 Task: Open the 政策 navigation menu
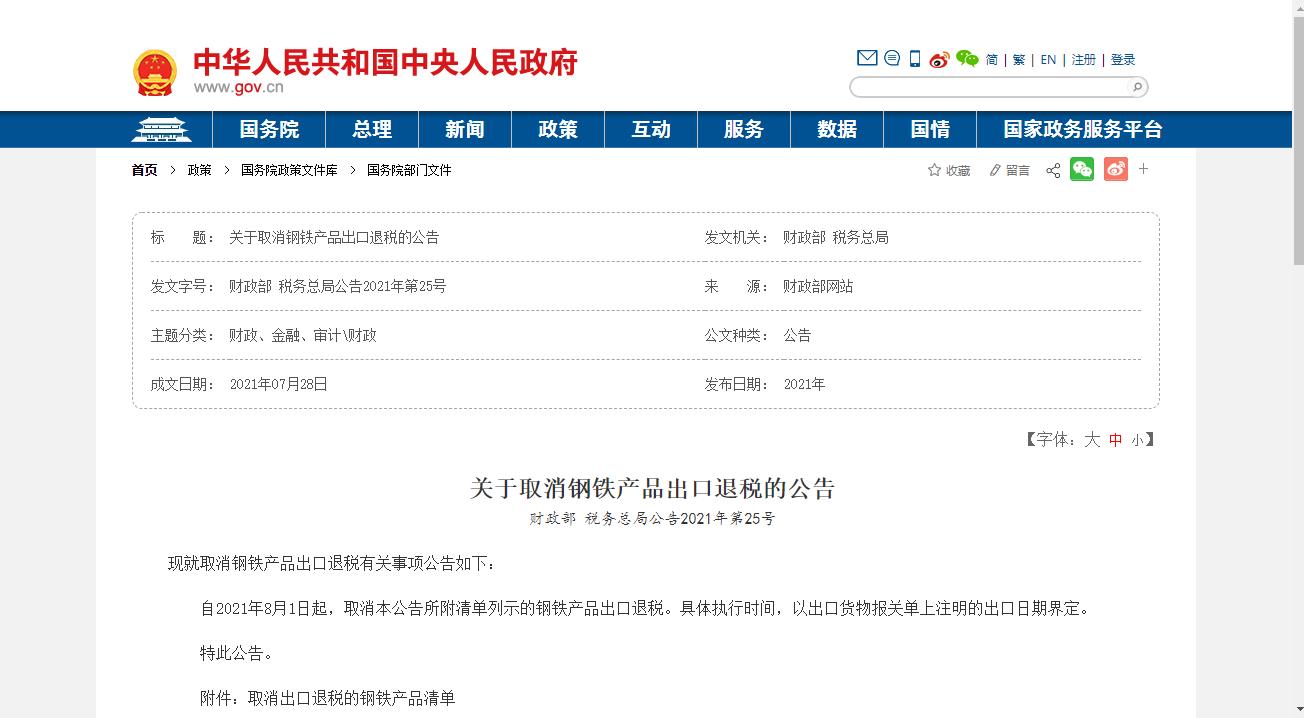tap(557, 129)
